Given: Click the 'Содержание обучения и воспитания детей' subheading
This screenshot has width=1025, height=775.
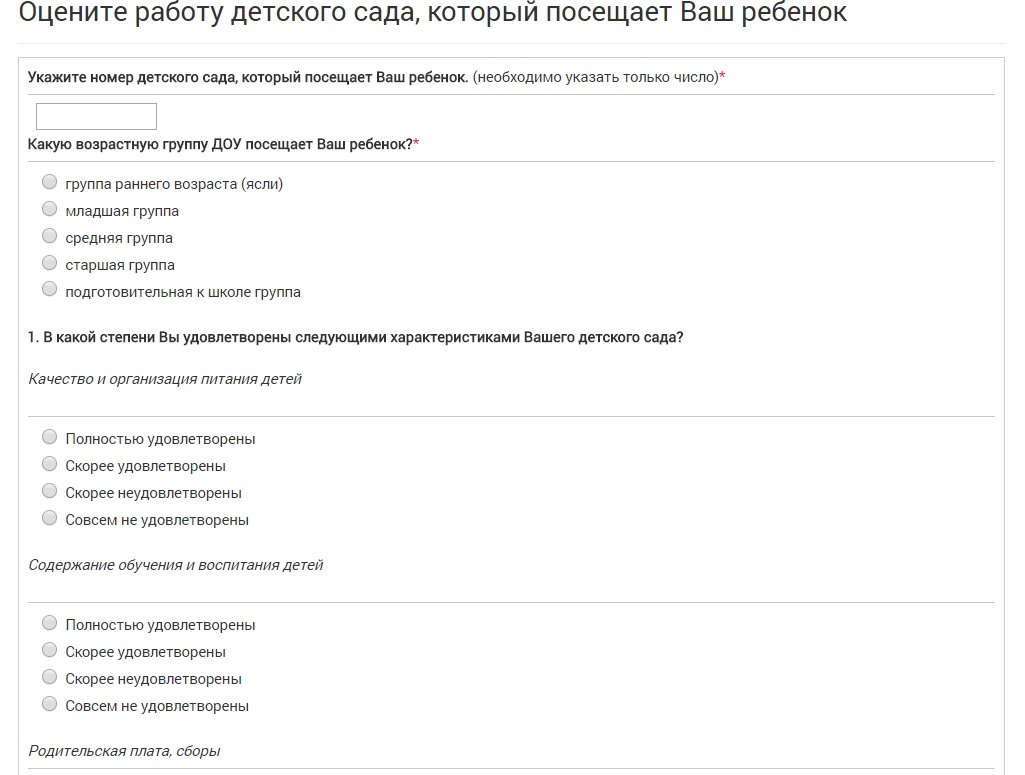Looking at the screenshot, I should pyautogui.click(x=175, y=565).
